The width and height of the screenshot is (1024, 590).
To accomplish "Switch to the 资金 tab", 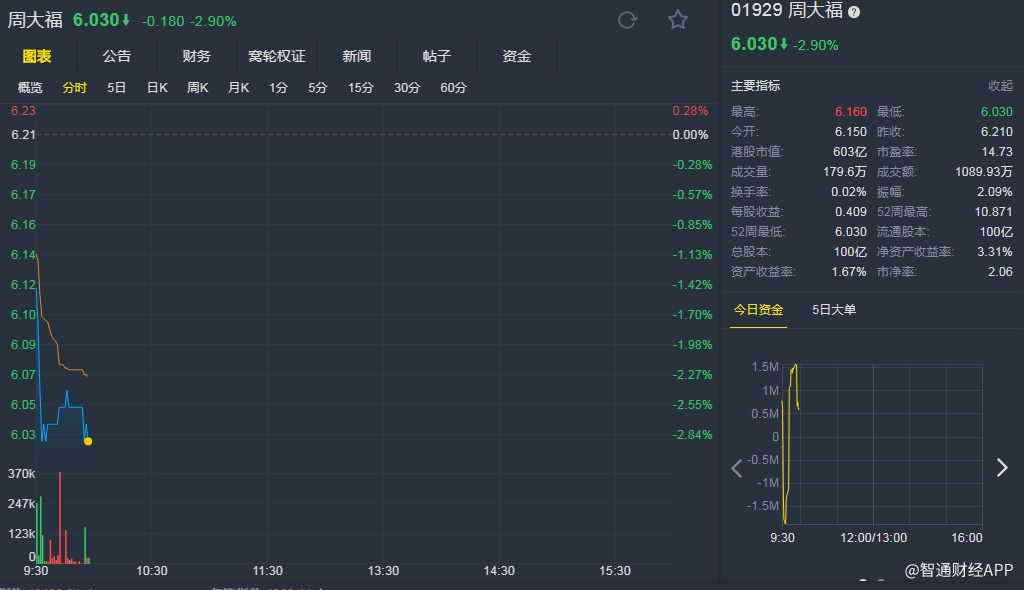I will [x=517, y=56].
